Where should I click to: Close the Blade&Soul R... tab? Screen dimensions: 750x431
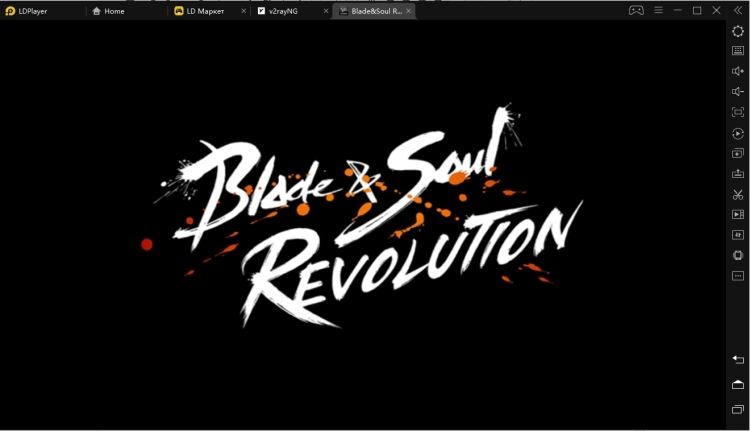408,11
